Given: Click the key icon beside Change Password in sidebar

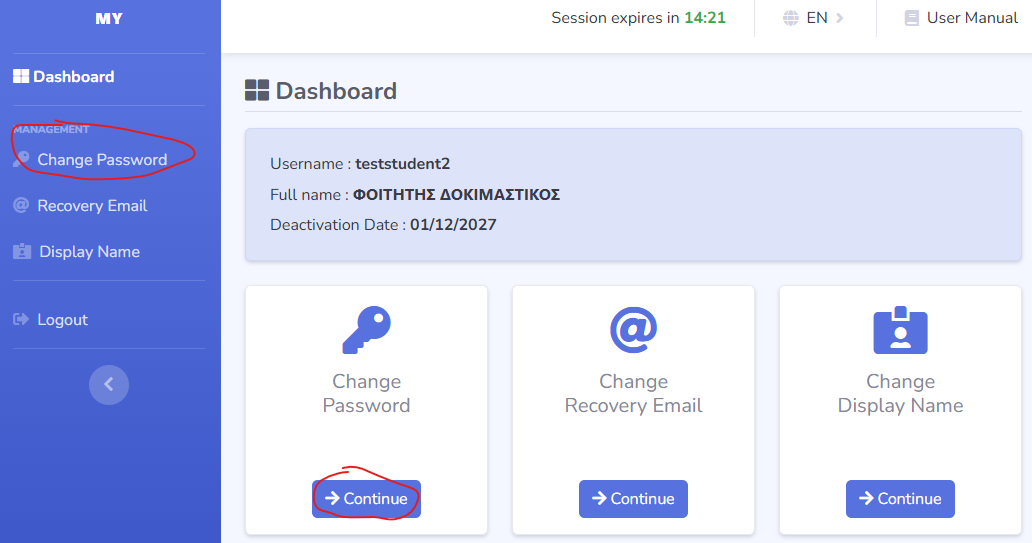Looking at the screenshot, I should click(x=21, y=160).
